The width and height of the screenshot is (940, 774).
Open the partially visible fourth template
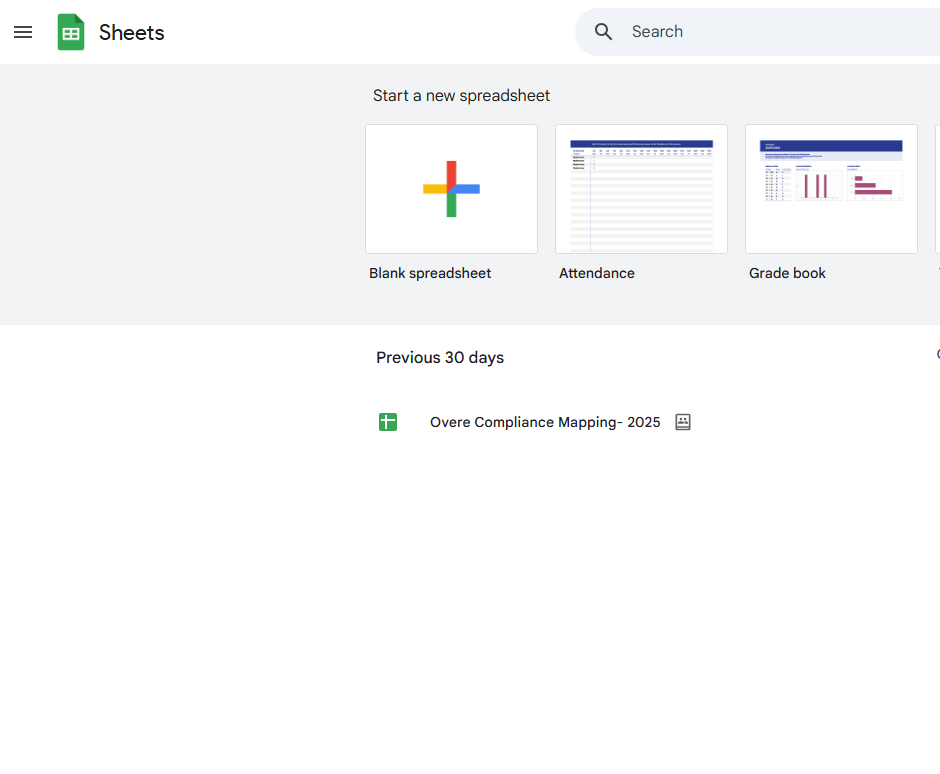[x=936, y=189]
